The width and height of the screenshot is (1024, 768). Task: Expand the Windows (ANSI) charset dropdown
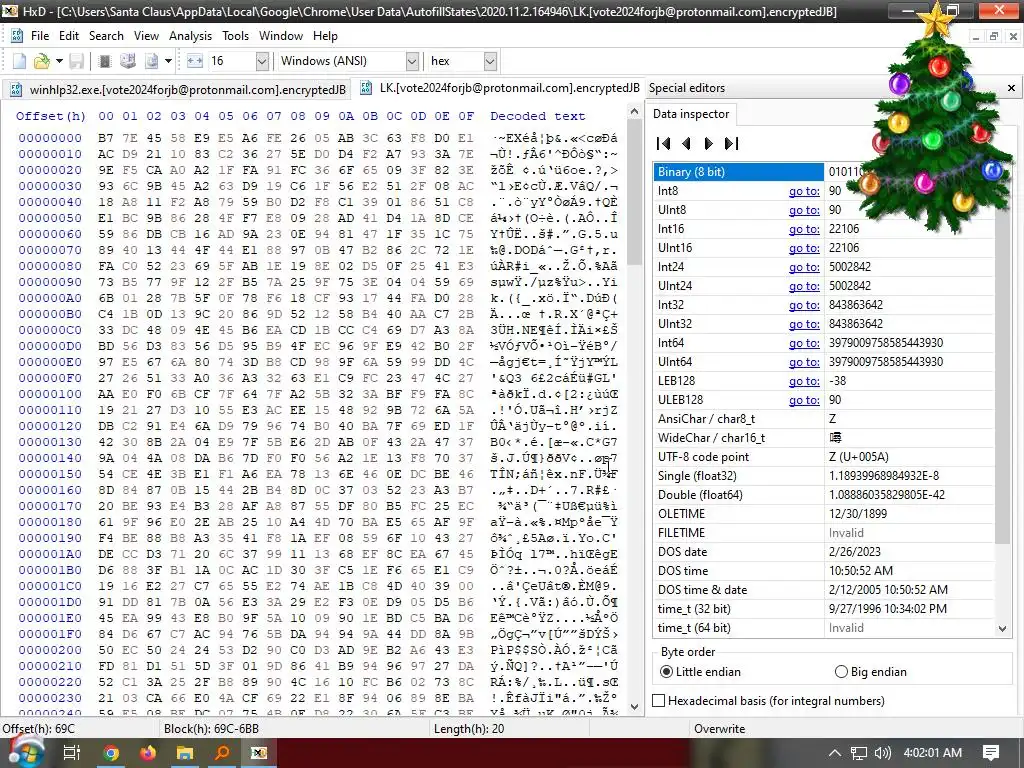(412, 61)
